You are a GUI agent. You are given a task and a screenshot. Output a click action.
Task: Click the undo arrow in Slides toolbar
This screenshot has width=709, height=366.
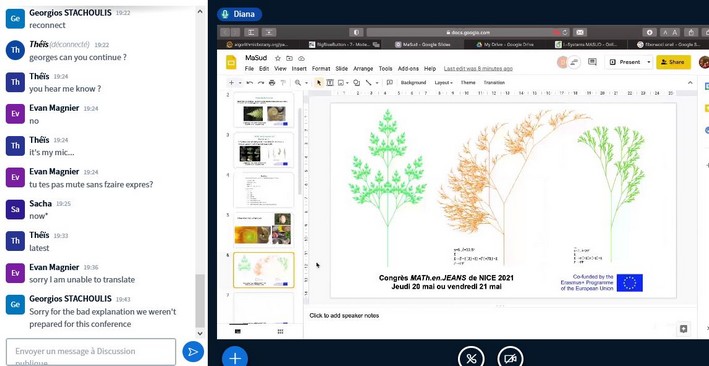coord(250,83)
